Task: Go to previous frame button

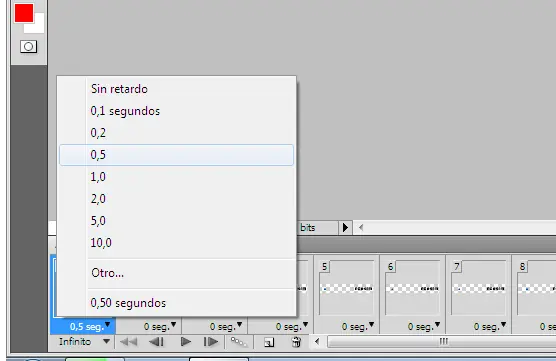Action: point(156,342)
